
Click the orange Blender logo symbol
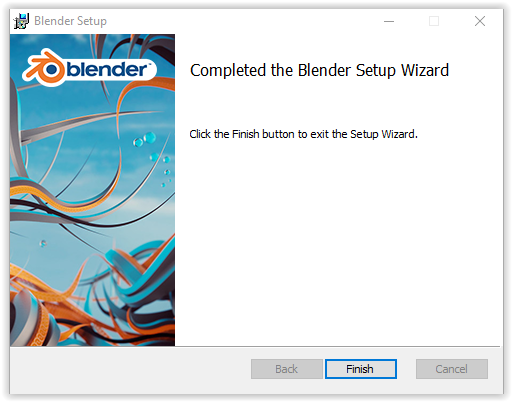[x=43, y=68]
